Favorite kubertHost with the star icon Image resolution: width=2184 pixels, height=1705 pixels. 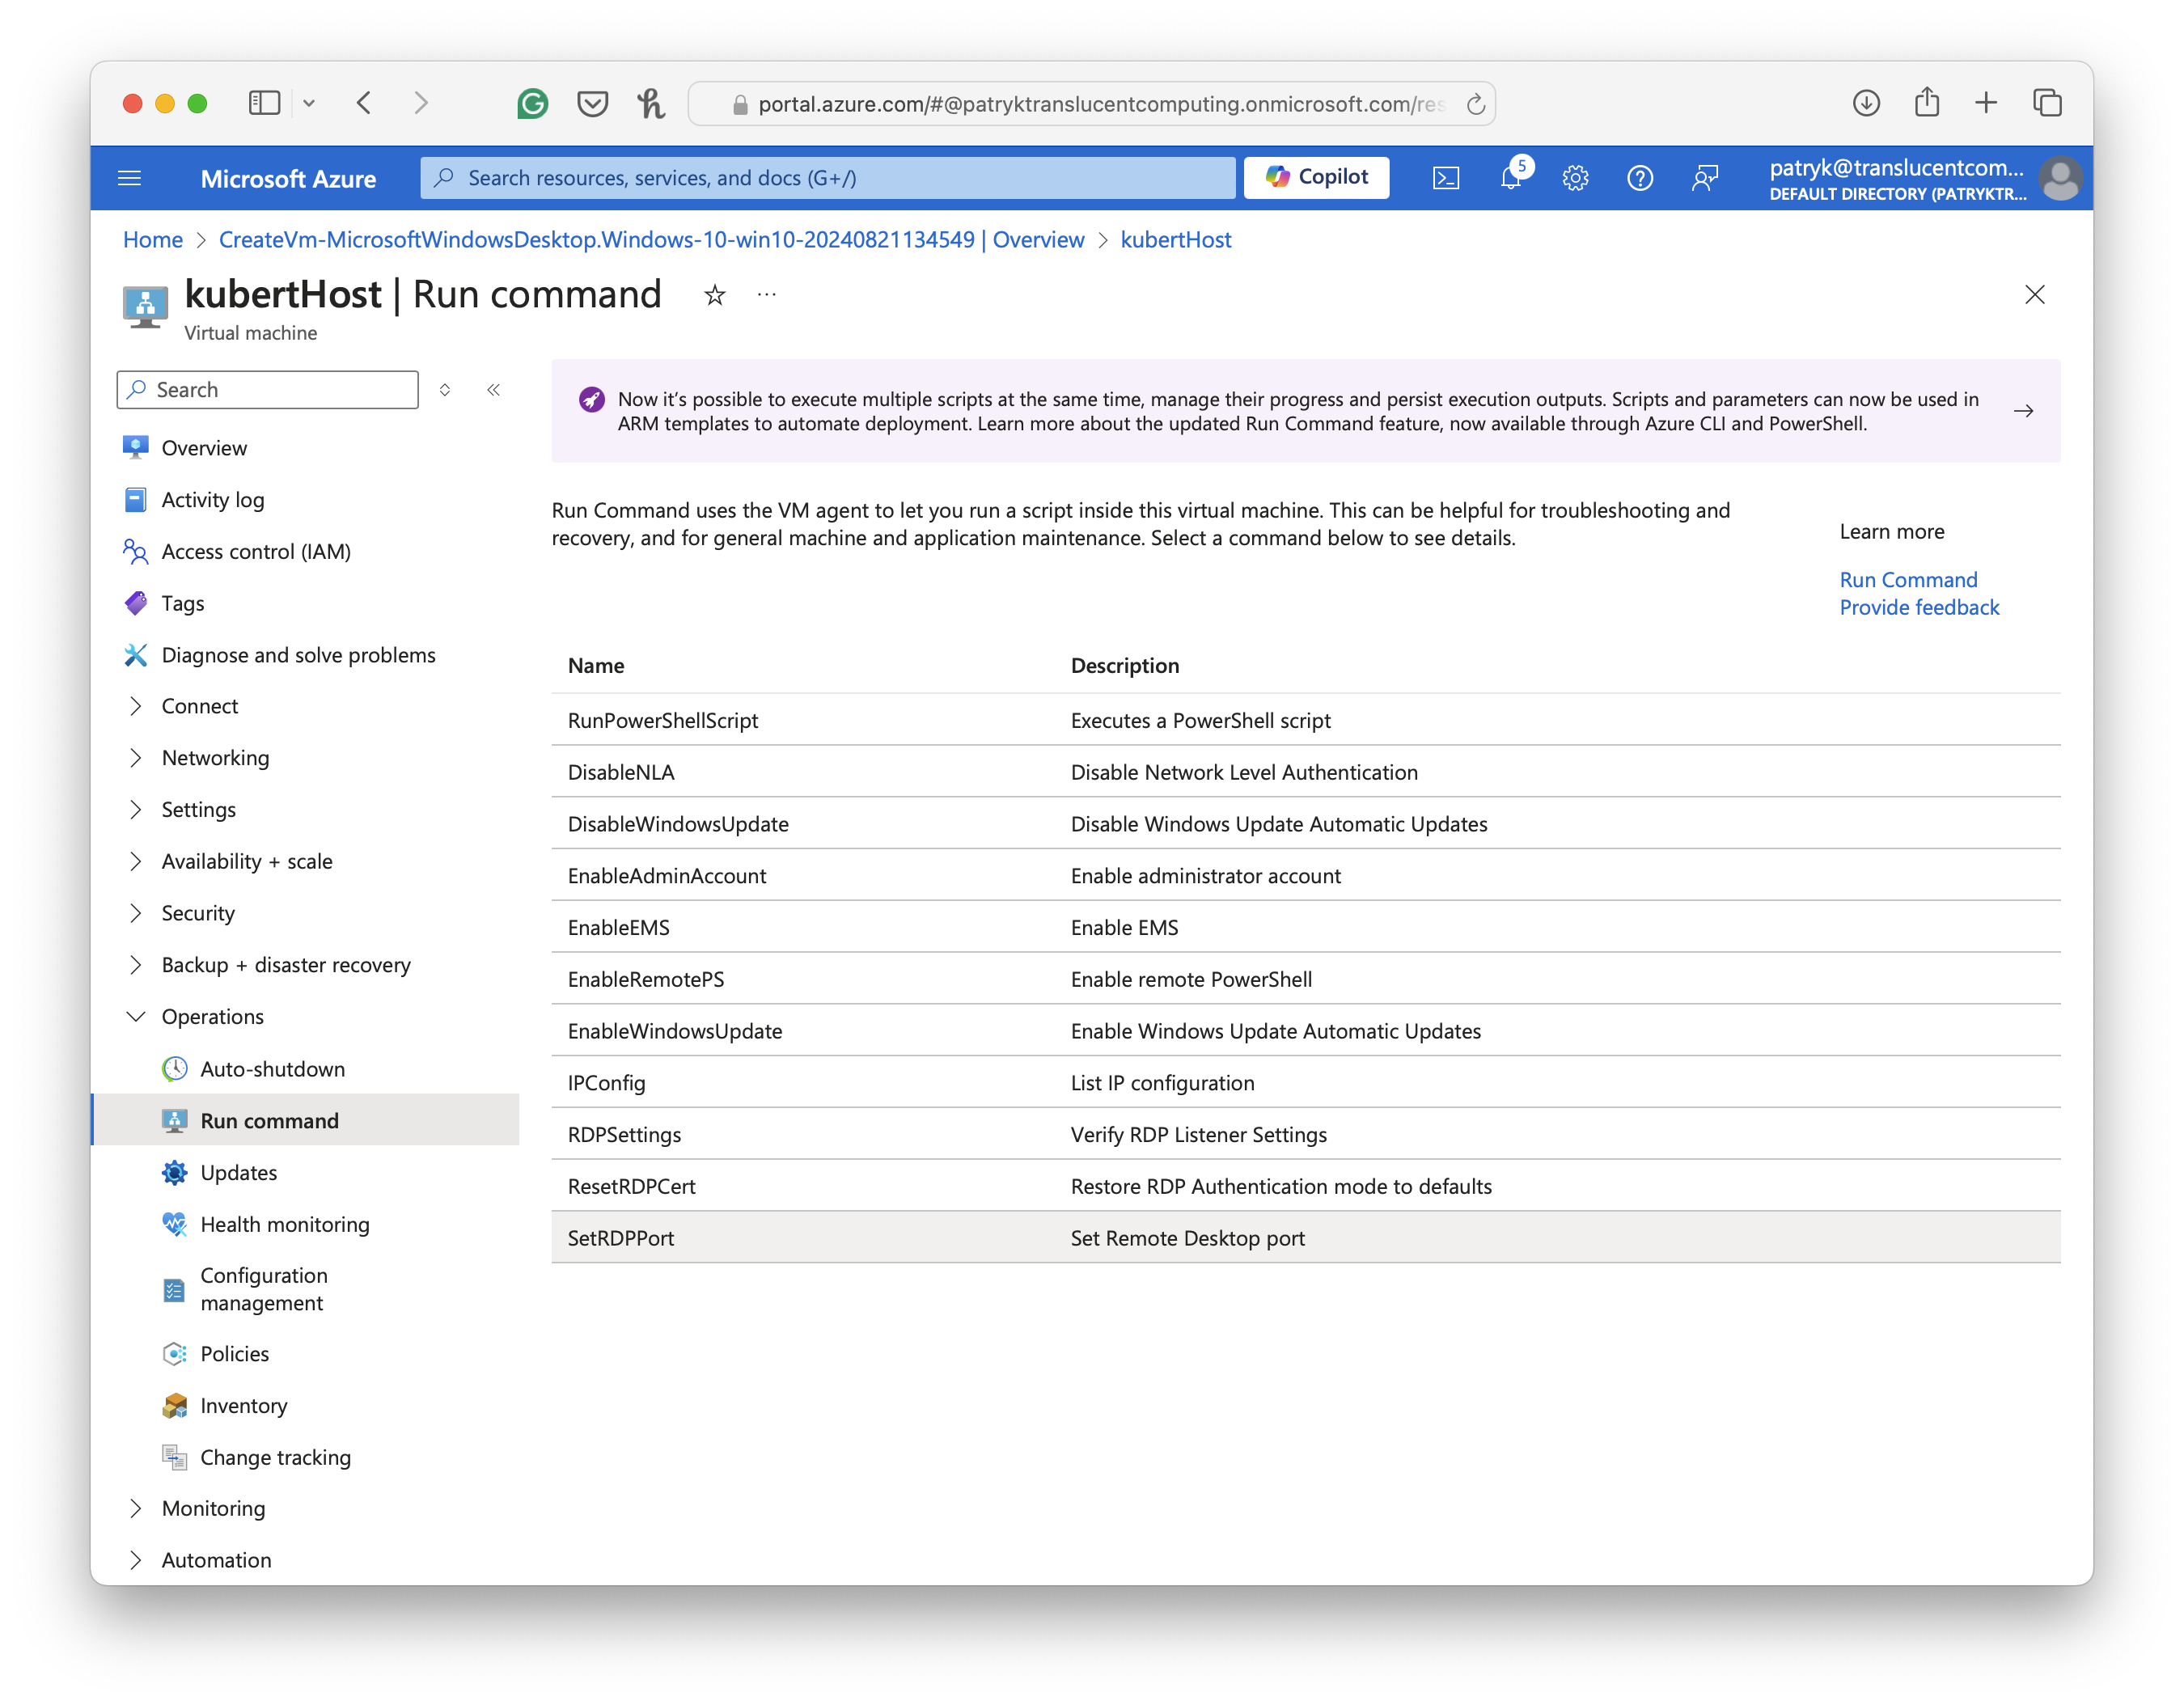point(714,295)
